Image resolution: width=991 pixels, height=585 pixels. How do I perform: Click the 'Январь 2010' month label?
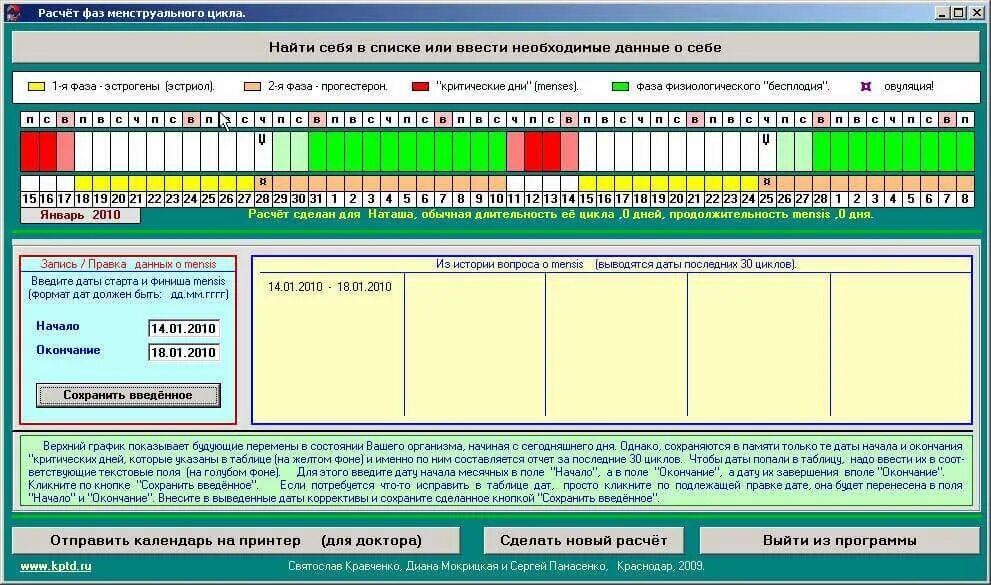pos(80,215)
